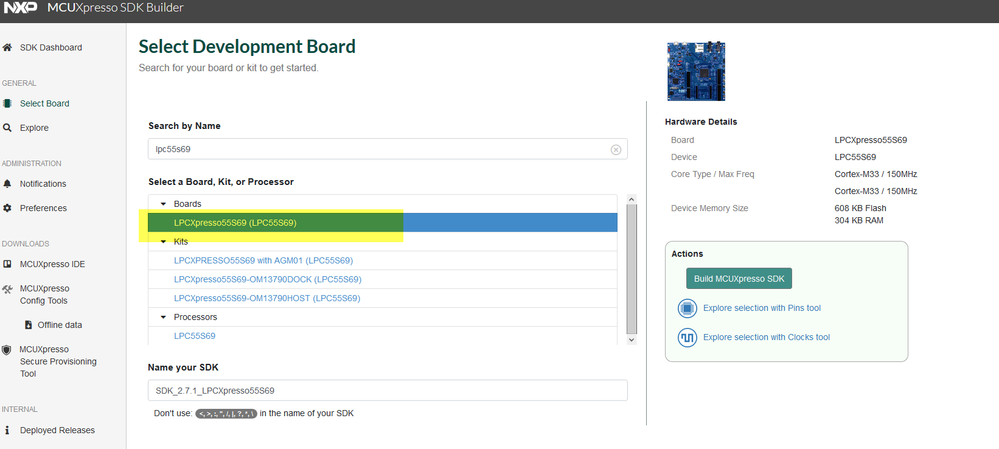Click Explore selection with Pins tool link
This screenshot has height=449, width=999.
point(762,308)
